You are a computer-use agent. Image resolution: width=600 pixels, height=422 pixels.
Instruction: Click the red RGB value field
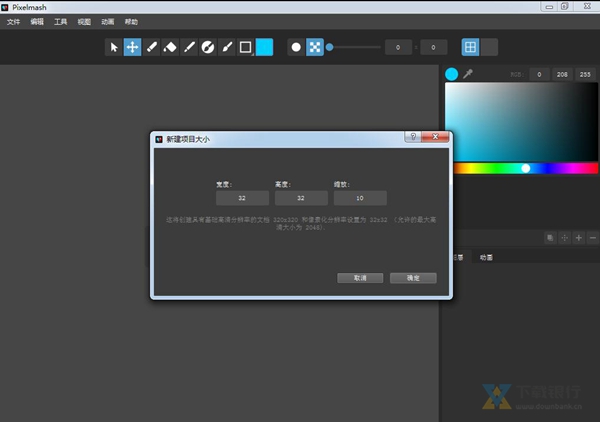point(539,75)
